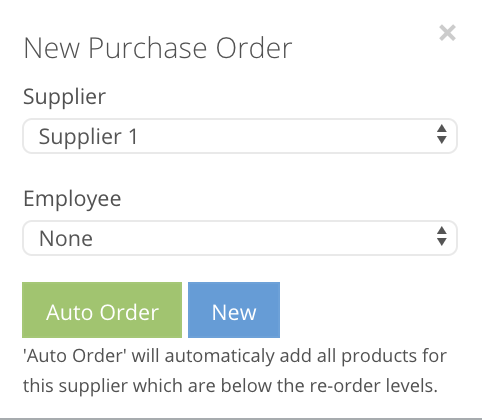This screenshot has height=420, width=482.
Task: Select the 'Supplier 1' value text
Action: (88, 137)
